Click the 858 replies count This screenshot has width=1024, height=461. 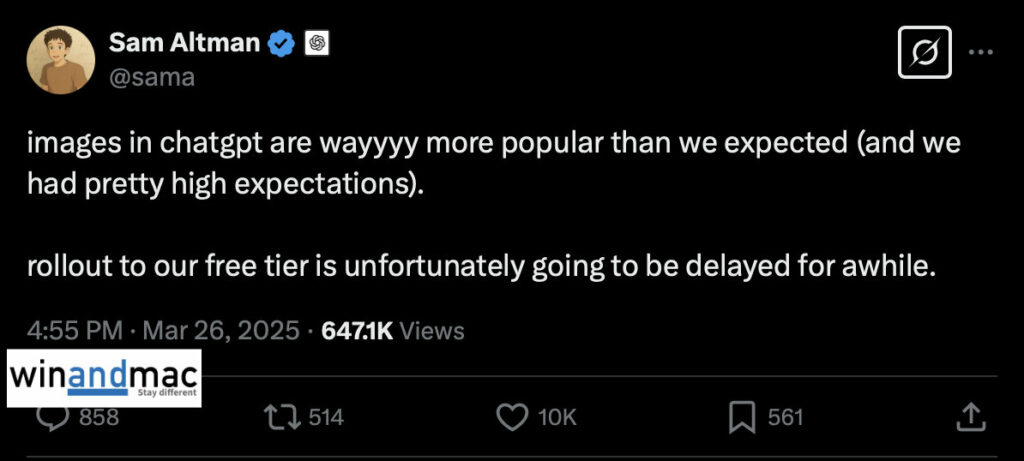[99, 417]
